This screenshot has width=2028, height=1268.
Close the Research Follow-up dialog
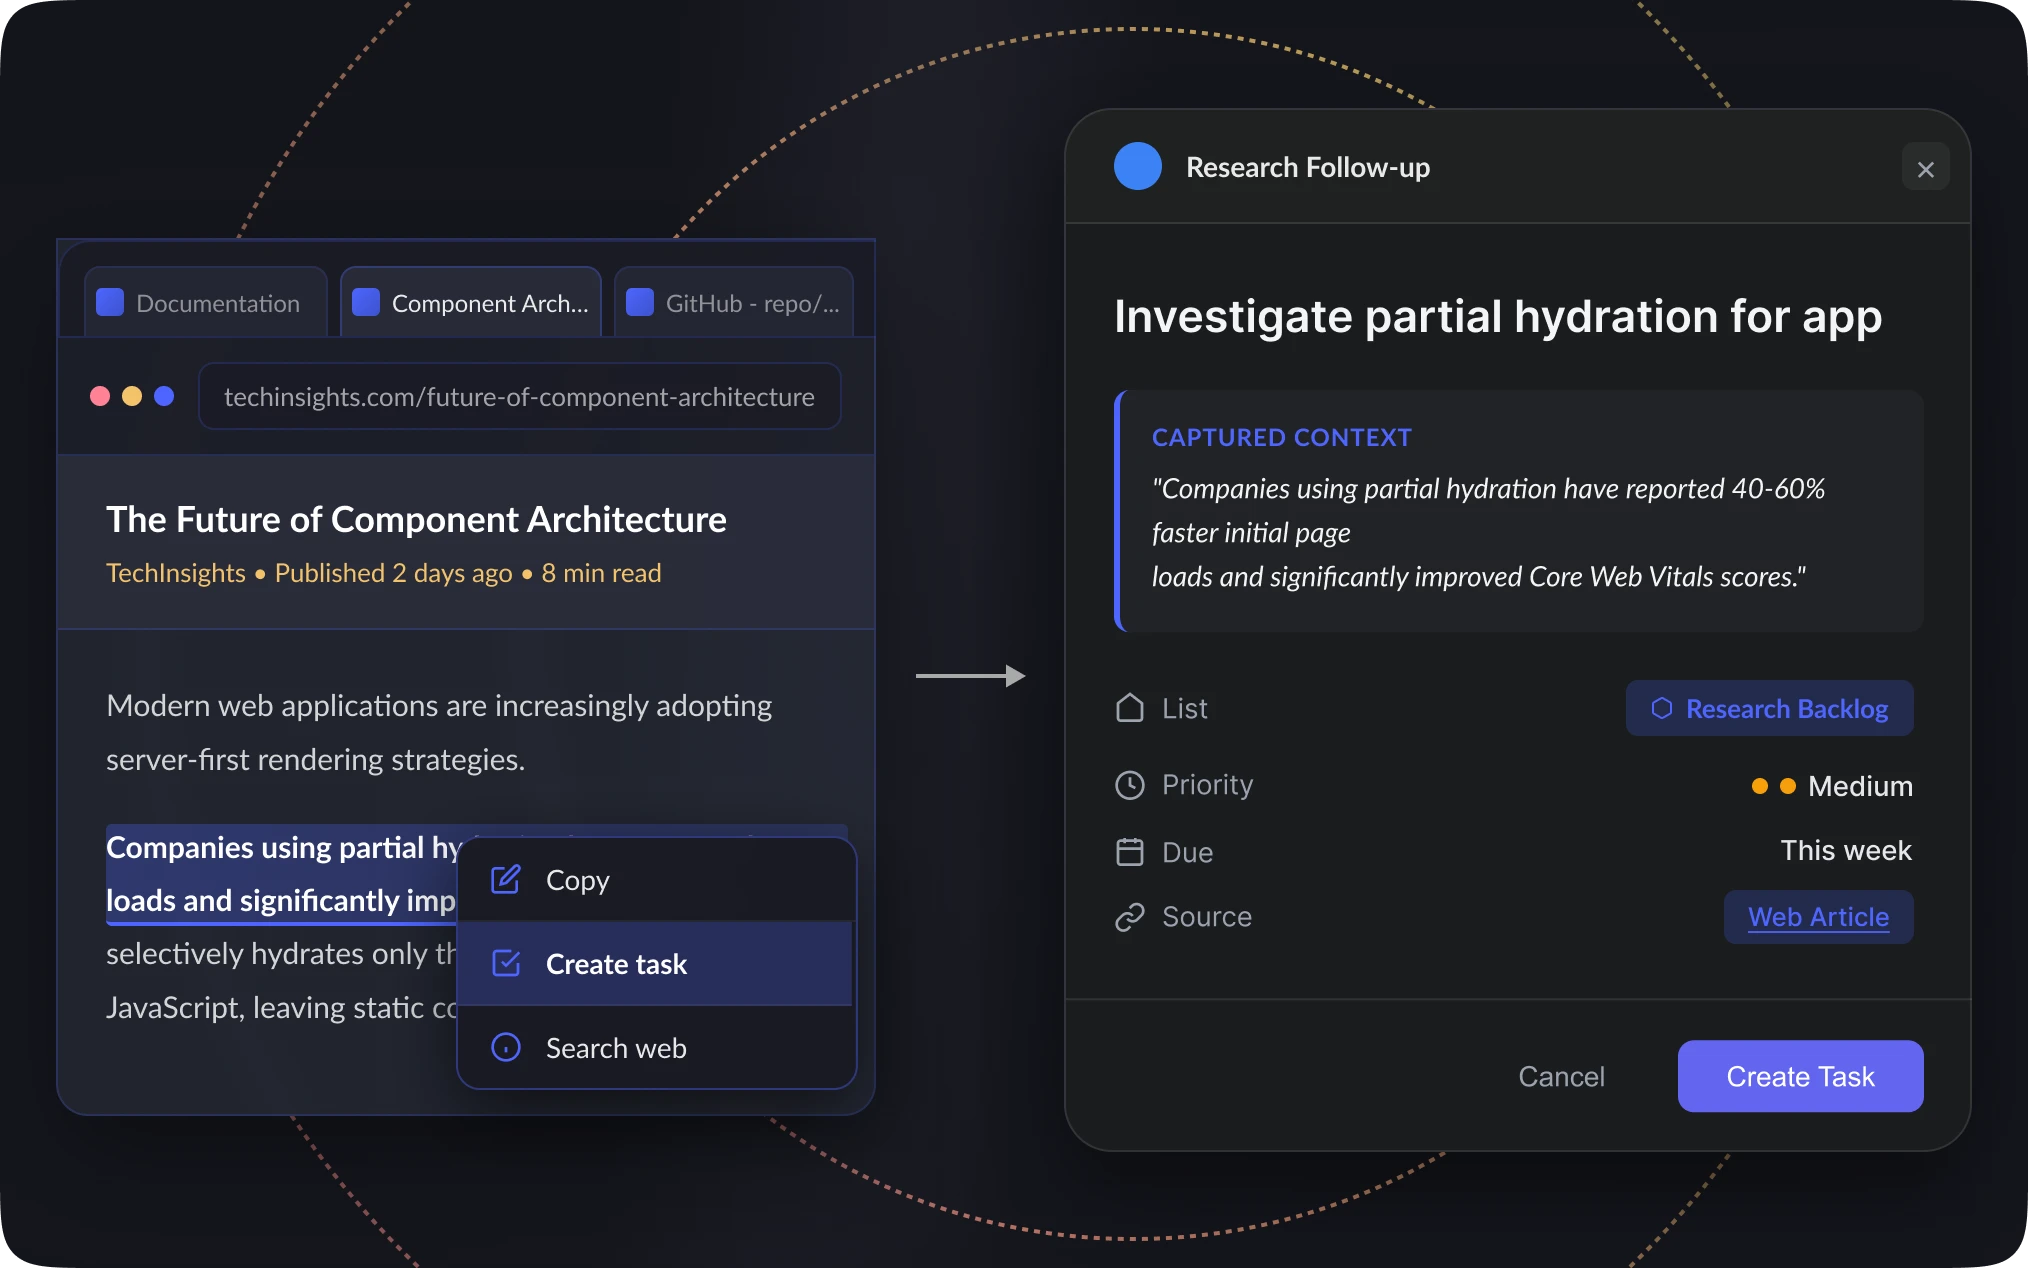[x=1925, y=169]
